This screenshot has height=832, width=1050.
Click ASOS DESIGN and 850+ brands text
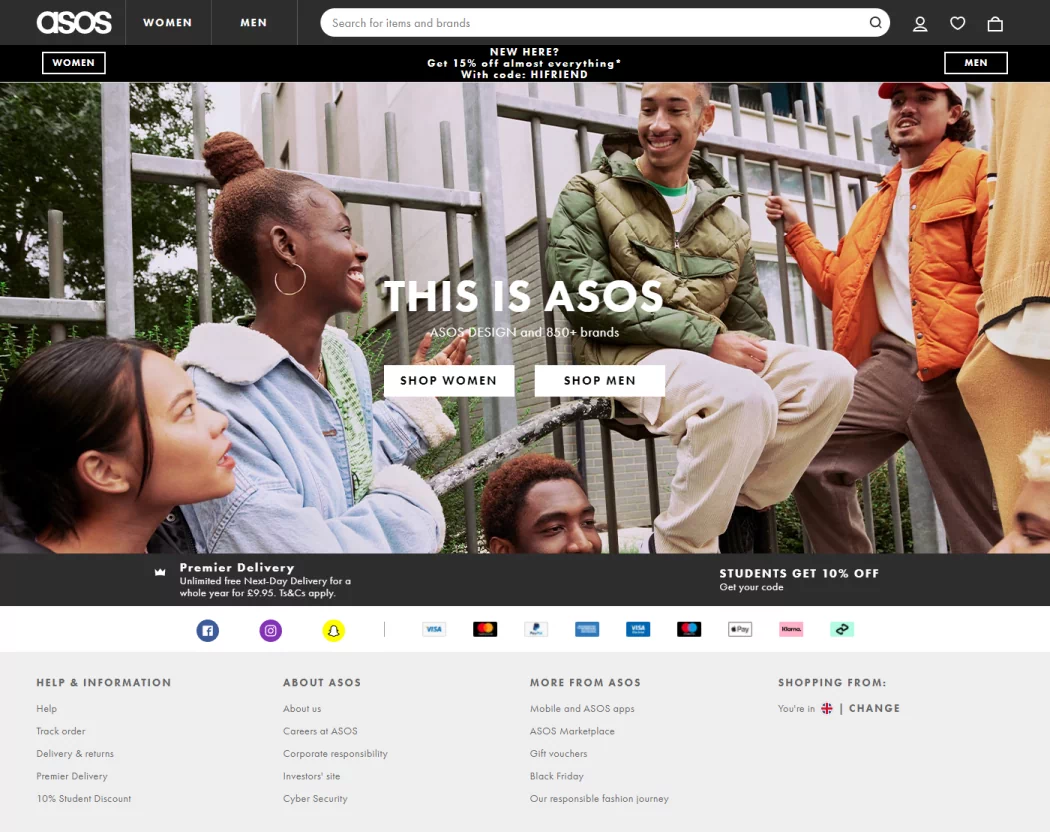click(x=524, y=332)
